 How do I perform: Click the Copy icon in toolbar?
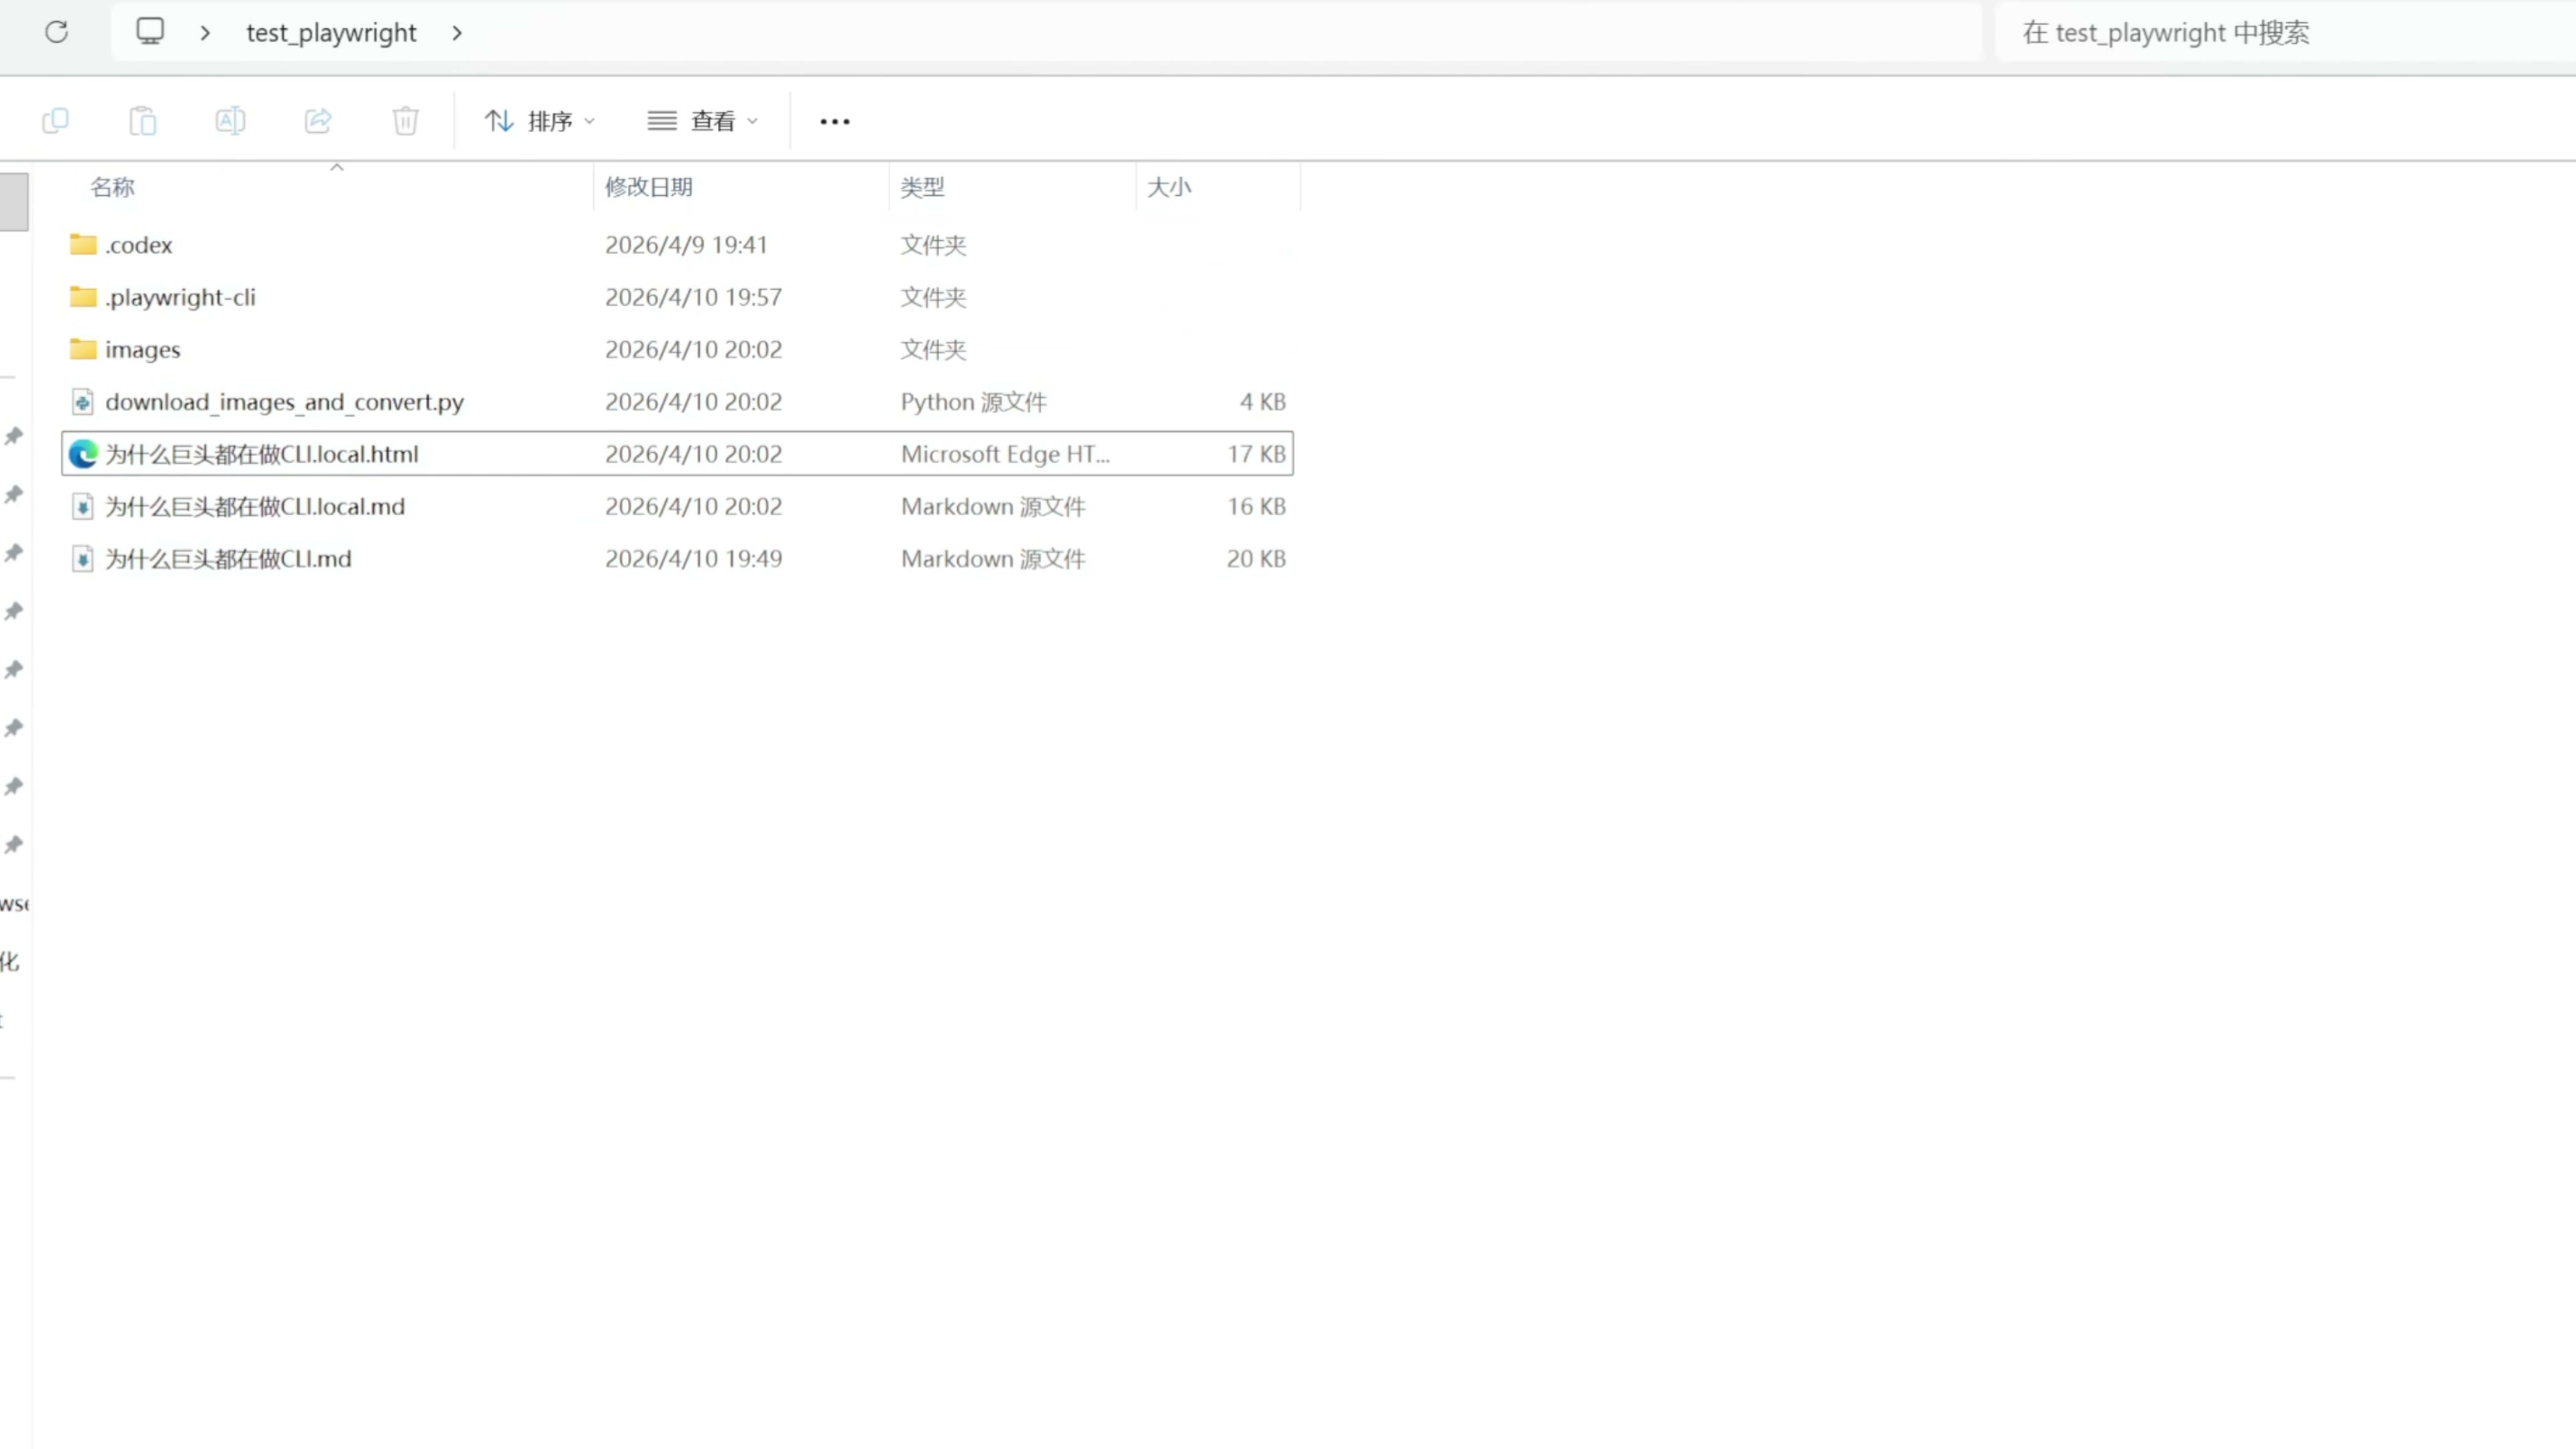[x=55, y=121]
